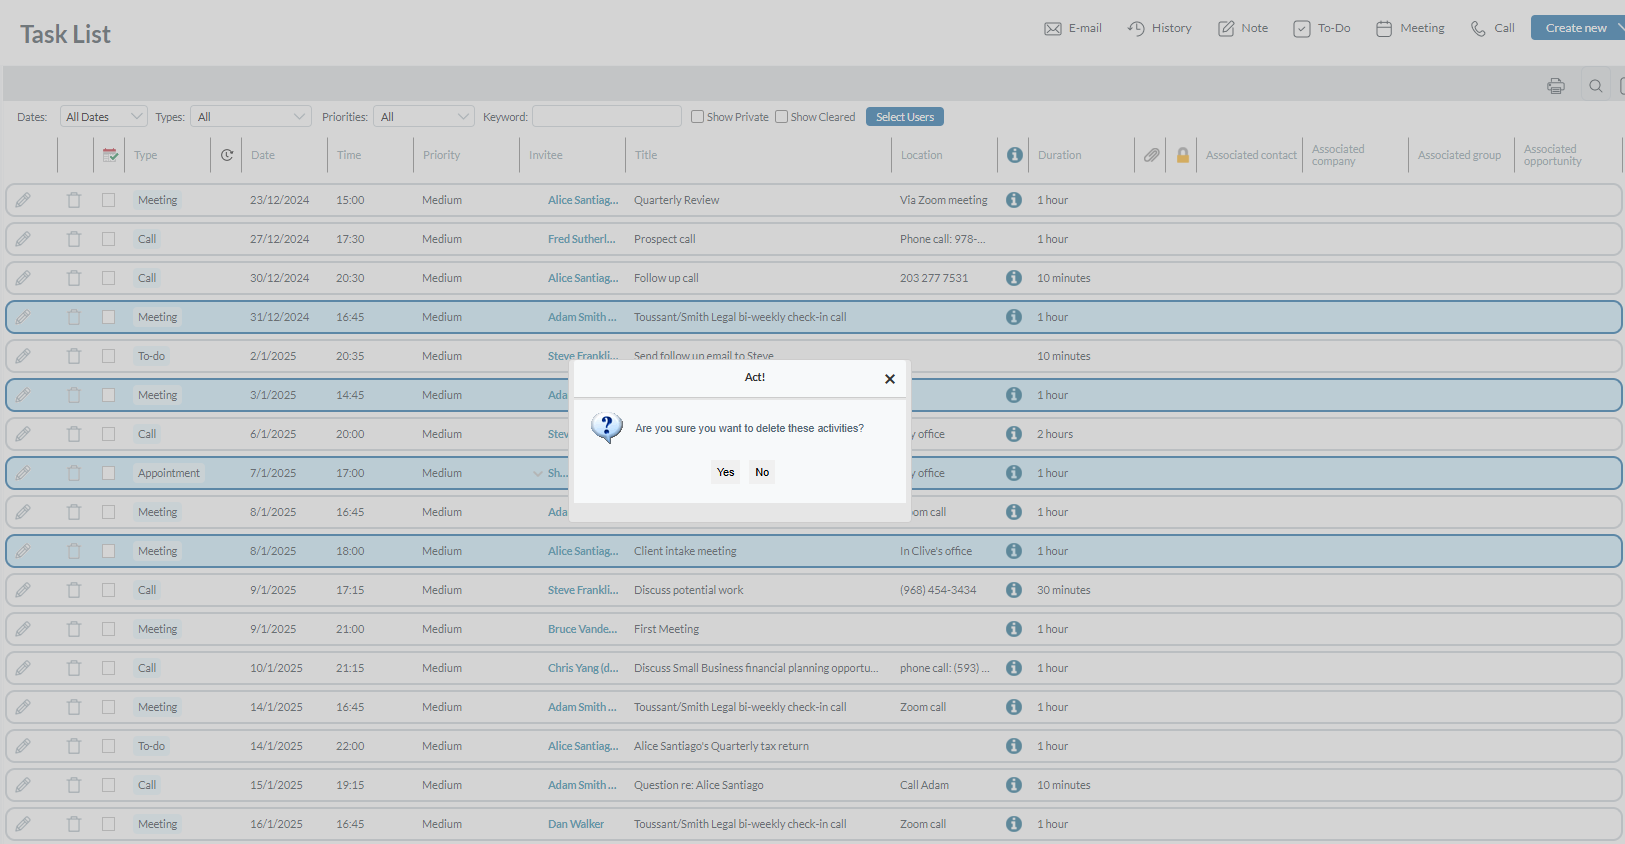1625x844 pixels.
Task: Enable the Show Cleared checkbox
Action: tap(782, 117)
